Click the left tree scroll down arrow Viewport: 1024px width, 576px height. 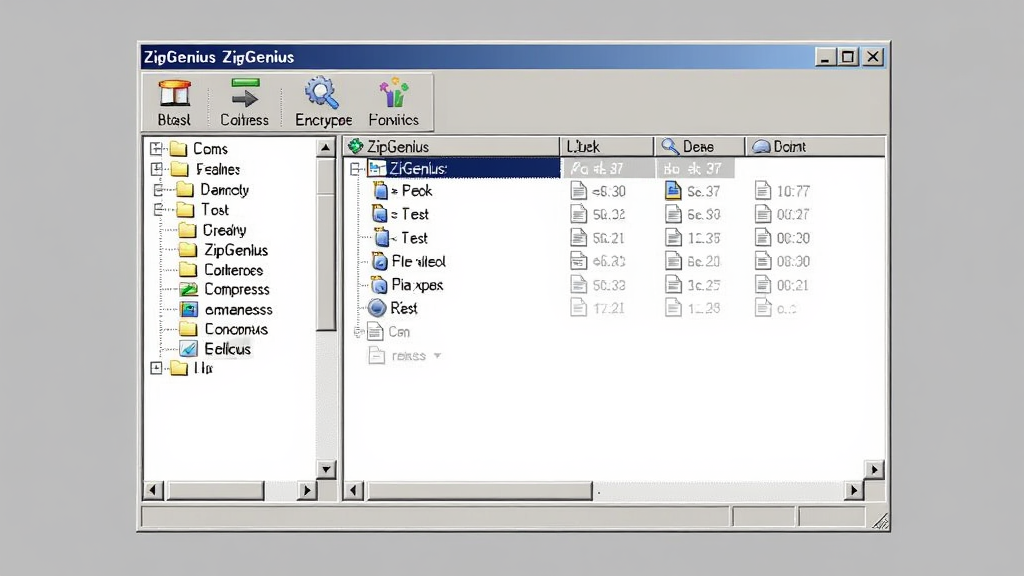pos(325,469)
